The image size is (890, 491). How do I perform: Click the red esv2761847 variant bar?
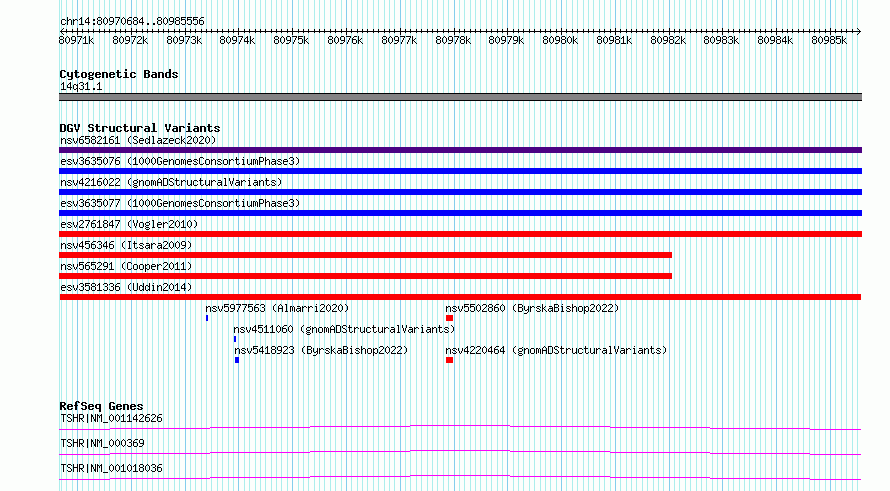pos(460,234)
